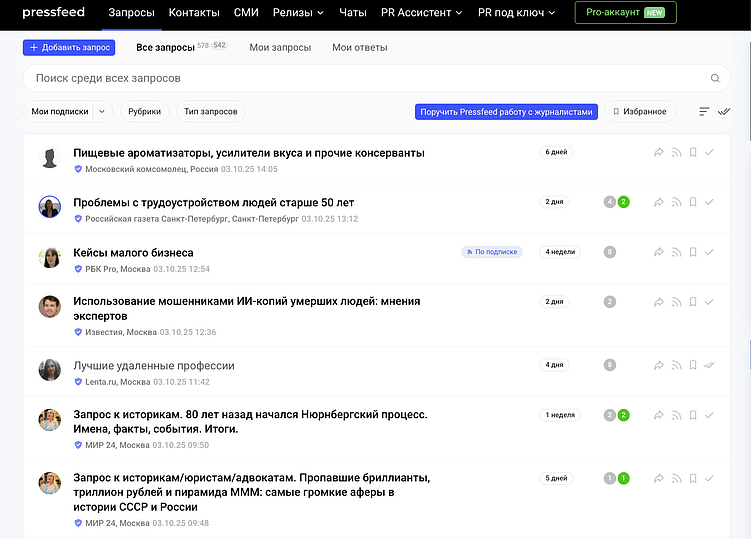Open the 'Релизы' dropdown menu
Image resolution: width=751 pixels, height=539 pixels.
(299, 13)
